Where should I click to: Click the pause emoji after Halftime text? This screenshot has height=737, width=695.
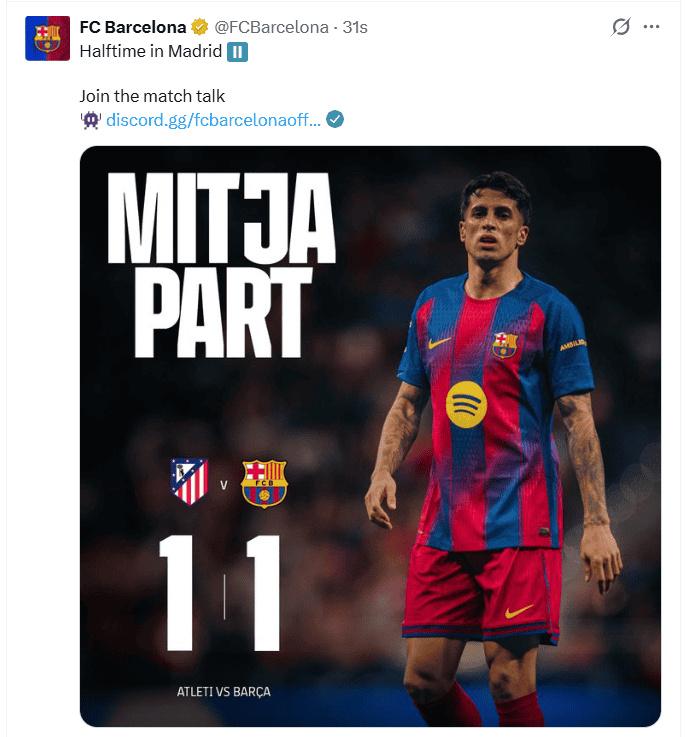(x=237, y=52)
